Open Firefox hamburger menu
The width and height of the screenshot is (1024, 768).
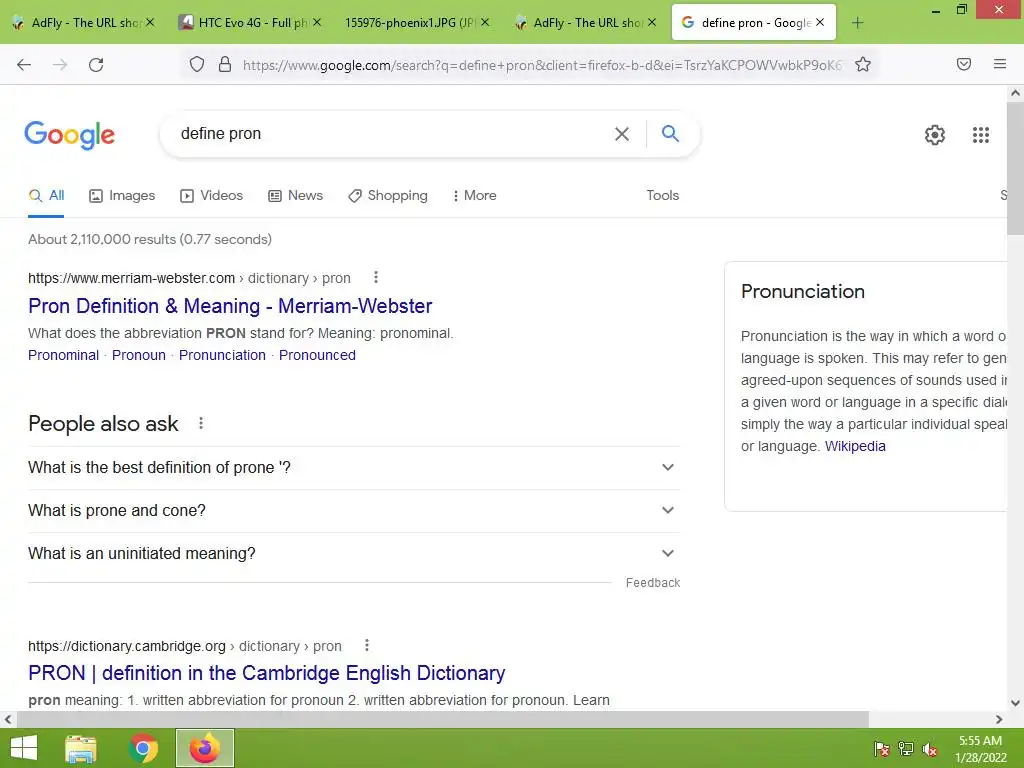coord(1000,64)
